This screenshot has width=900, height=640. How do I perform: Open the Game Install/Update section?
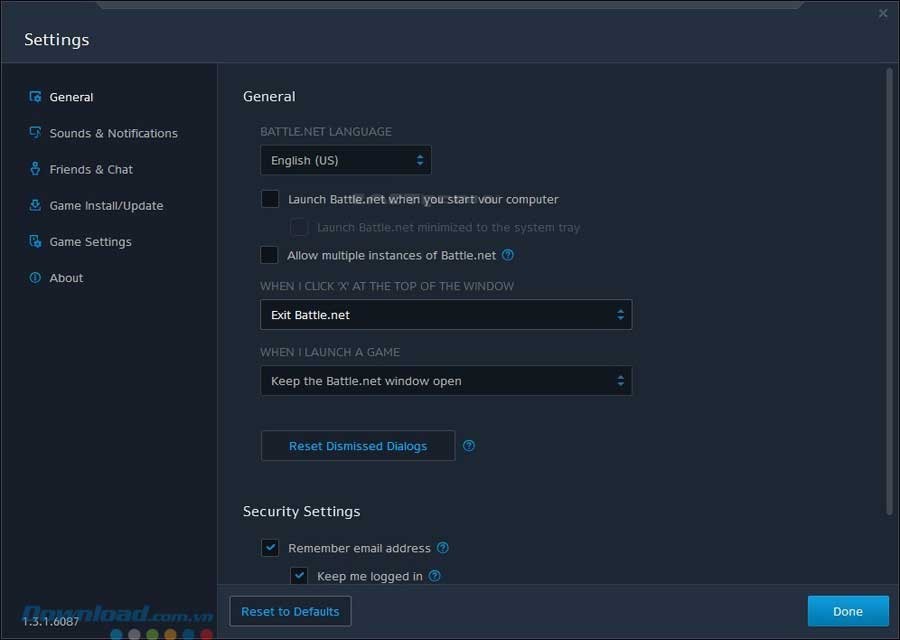pos(106,205)
